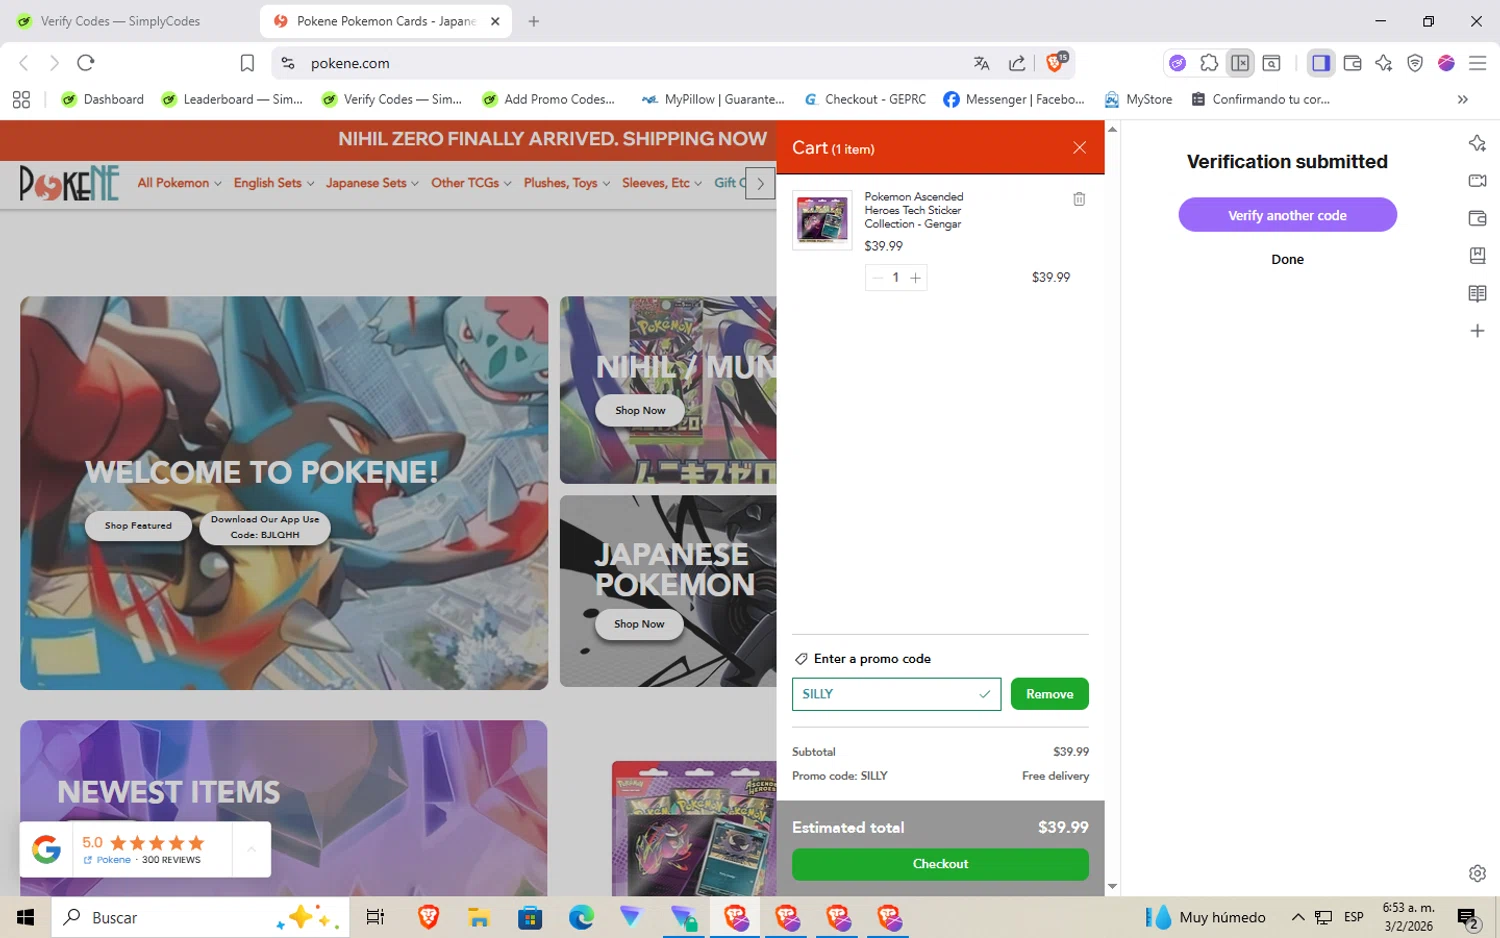Screen dimensions: 1500x938
Task: Open the Checkout - GEPRC bookmark
Action: tap(865, 99)
